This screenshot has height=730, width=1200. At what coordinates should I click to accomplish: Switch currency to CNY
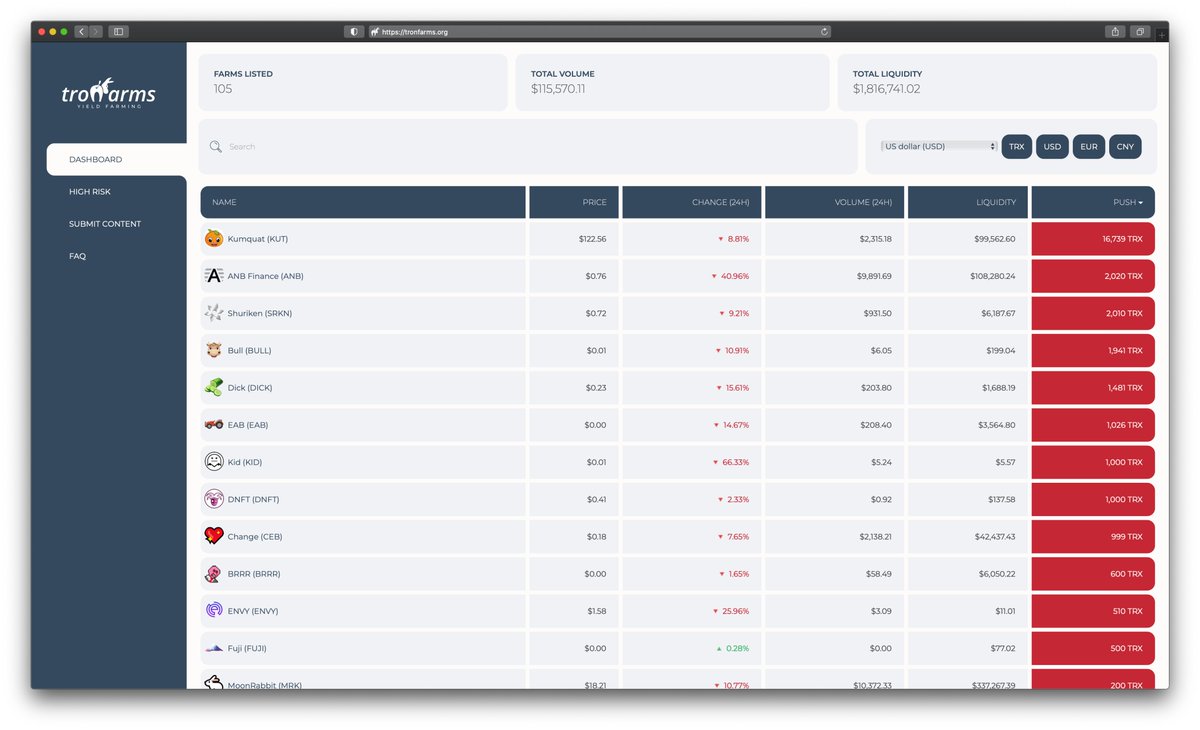(1125, 147)
